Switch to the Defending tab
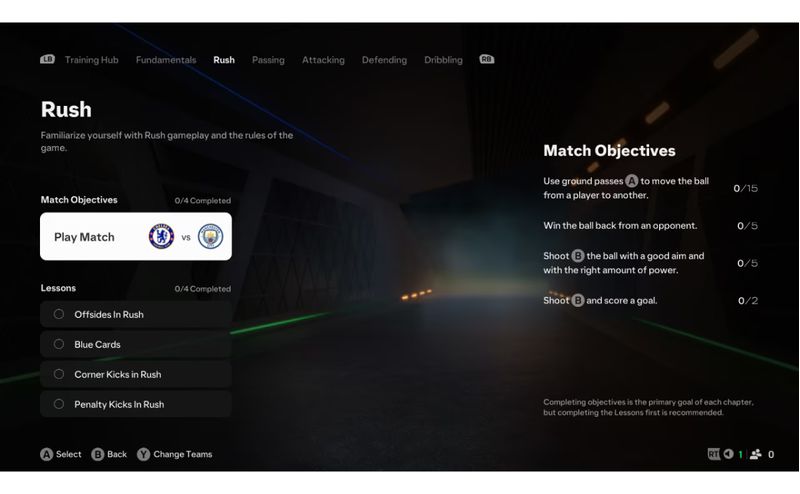Screen dimensions: 800x494 pyautogui.click(x=384, y=60)
